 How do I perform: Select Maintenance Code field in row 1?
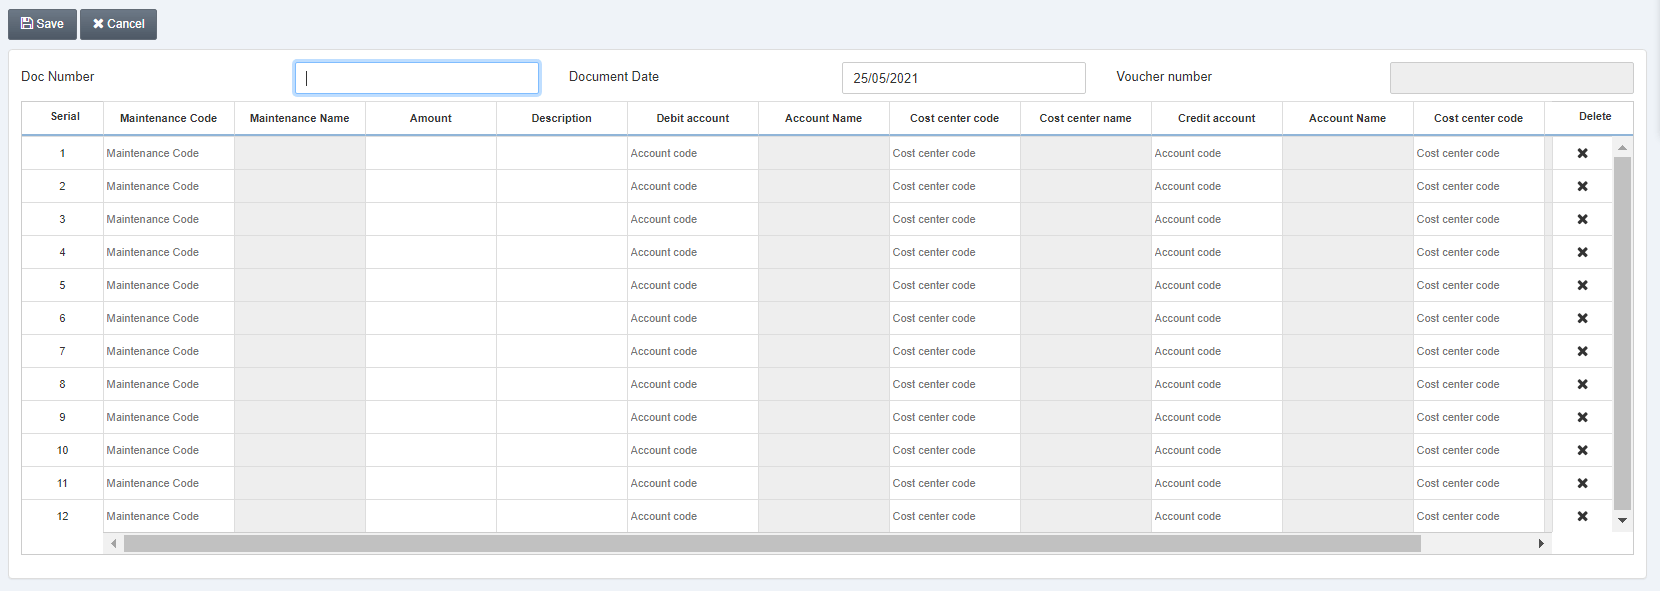coord(169,153)
